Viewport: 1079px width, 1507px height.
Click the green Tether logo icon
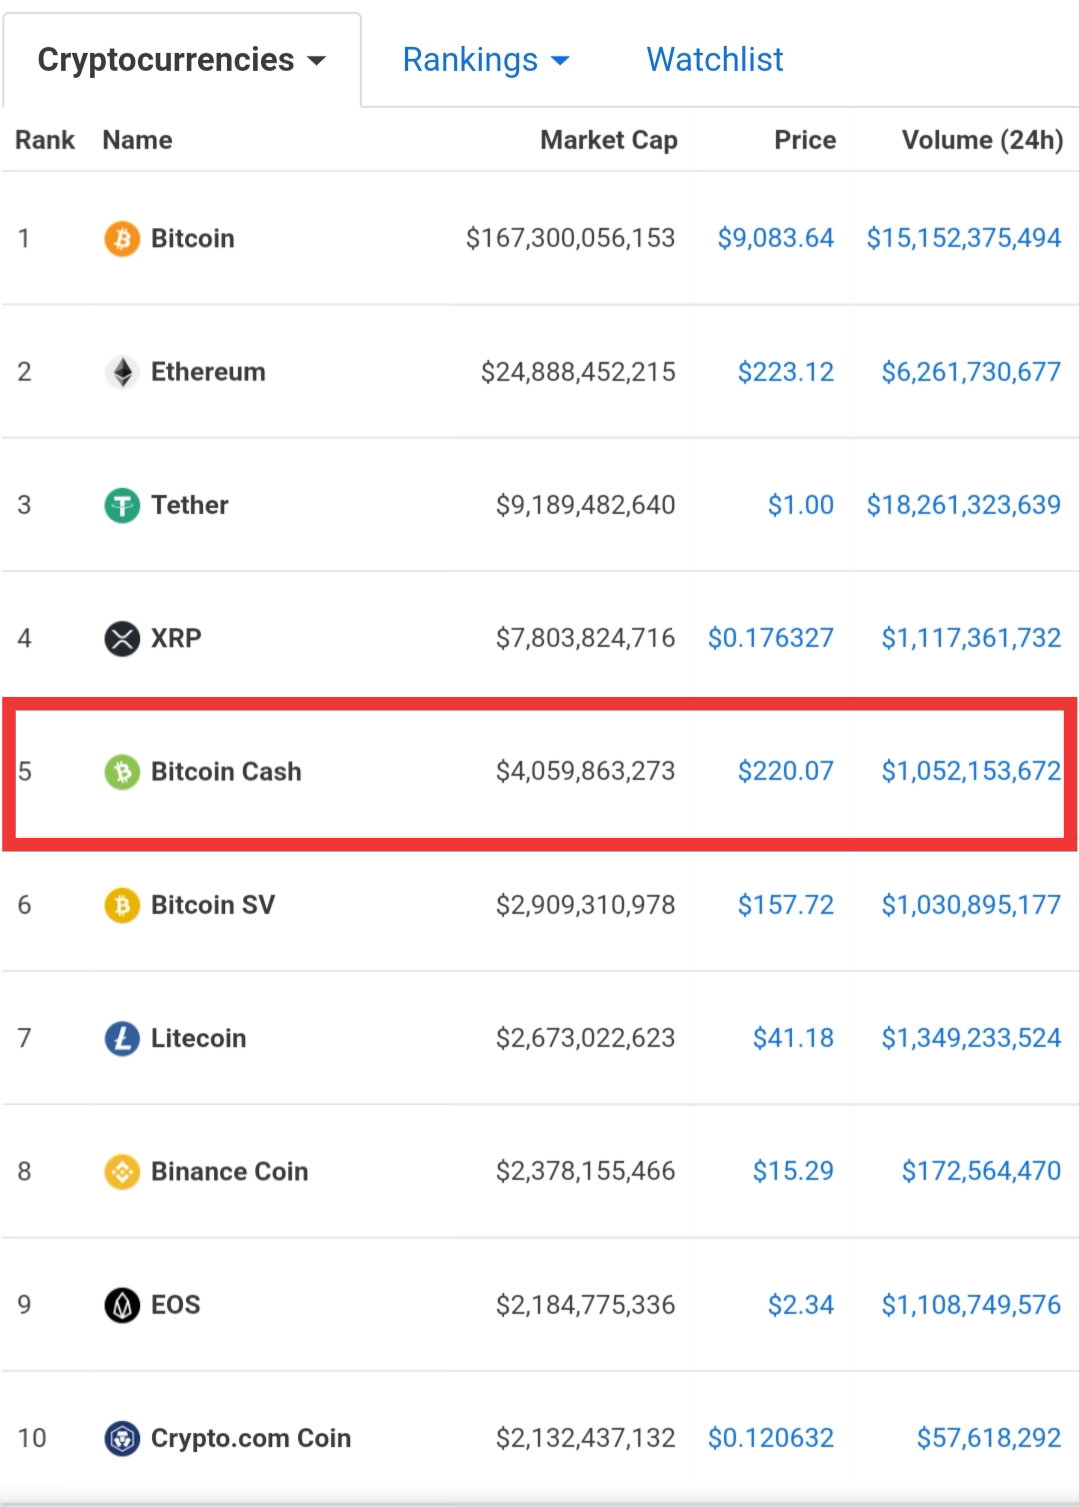pos(122,505)
